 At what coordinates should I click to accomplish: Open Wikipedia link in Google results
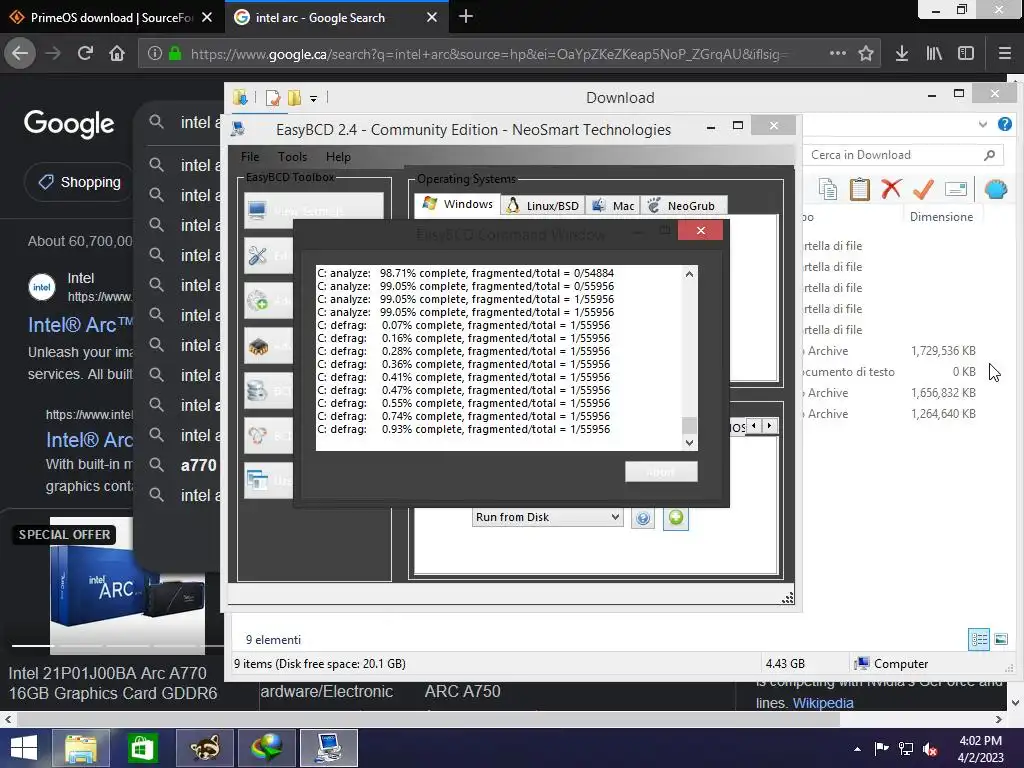click(x=823, y=703)
